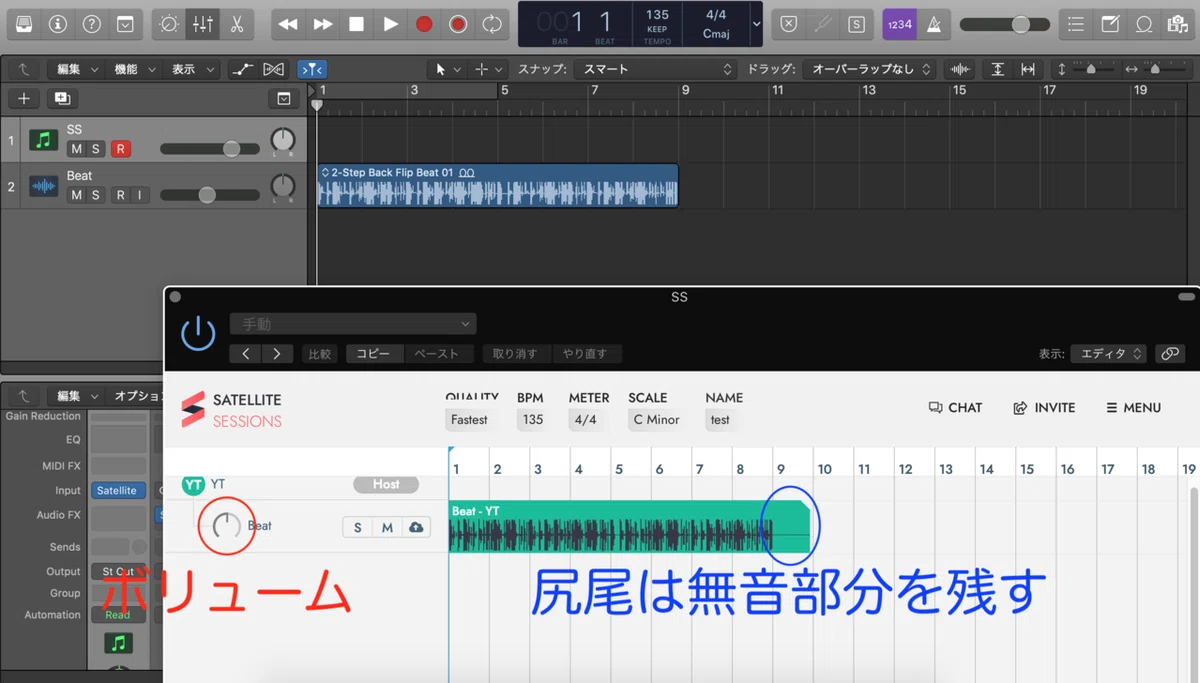This screenshot has width=1200, height=683.
Task: Click the Stop transport button
Action: coord(356,23)
